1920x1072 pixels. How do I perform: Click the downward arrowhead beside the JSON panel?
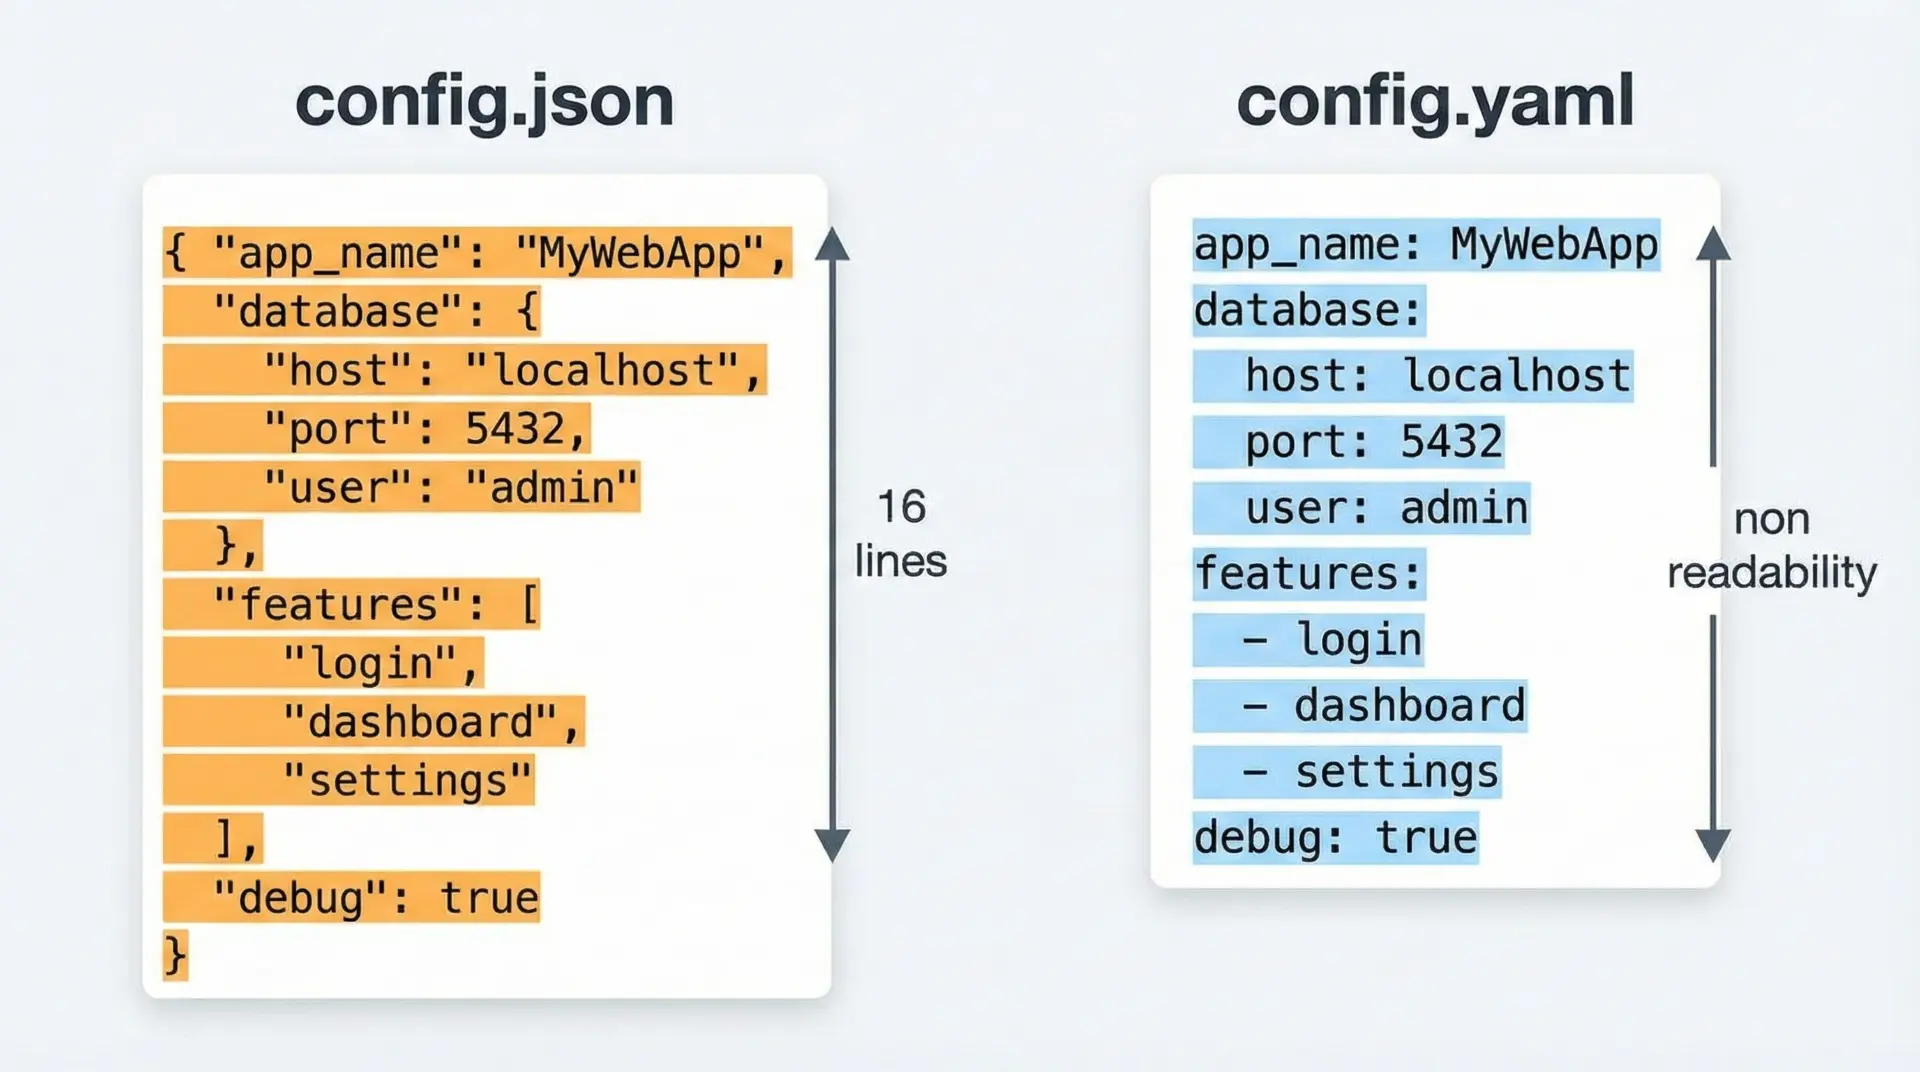point(832,846)
